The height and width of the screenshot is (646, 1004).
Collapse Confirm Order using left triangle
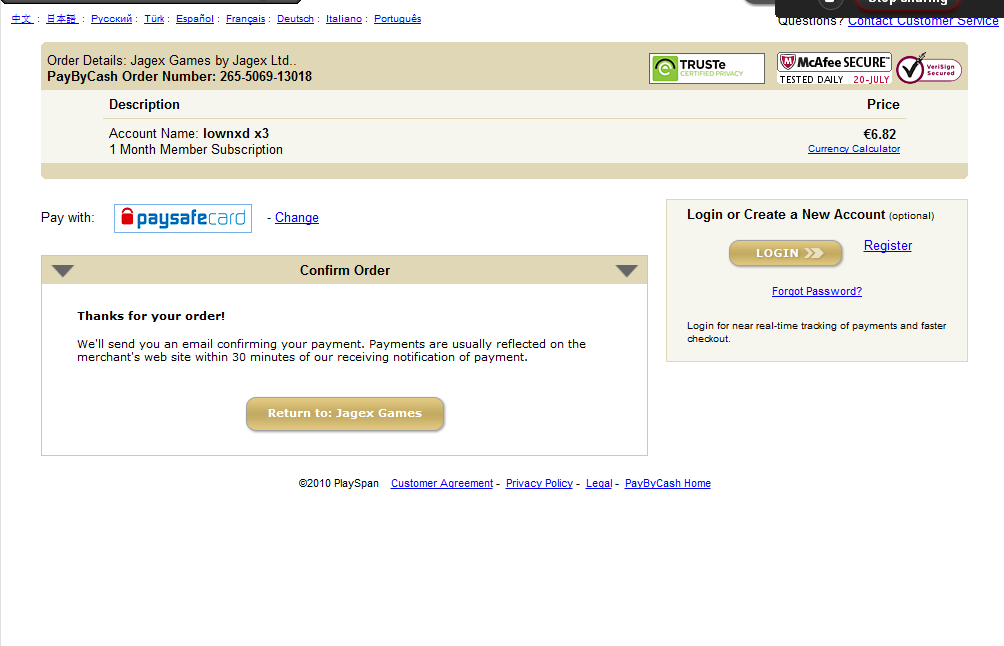[x=63, y=271]
